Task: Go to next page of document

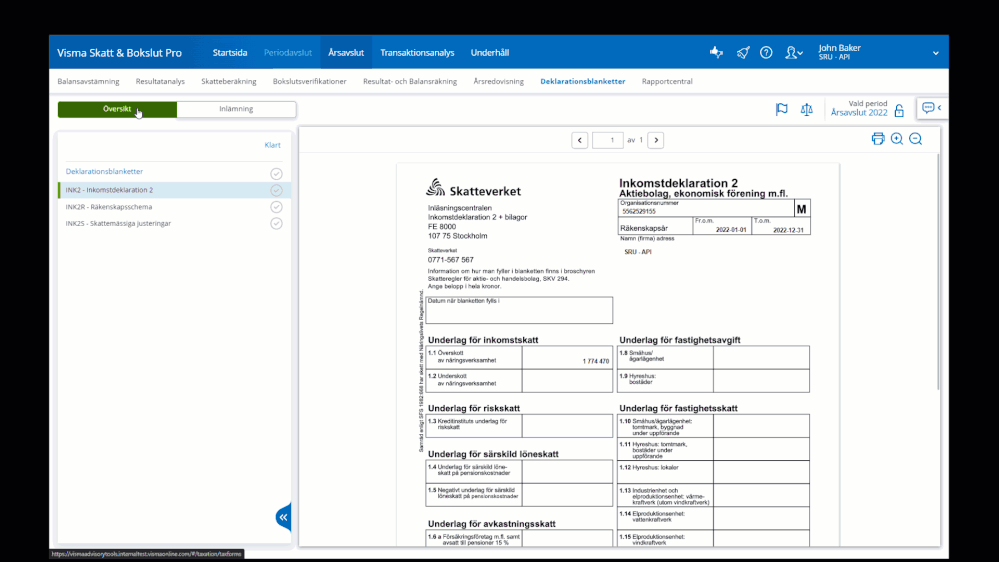Action: (x=656, y=140)
